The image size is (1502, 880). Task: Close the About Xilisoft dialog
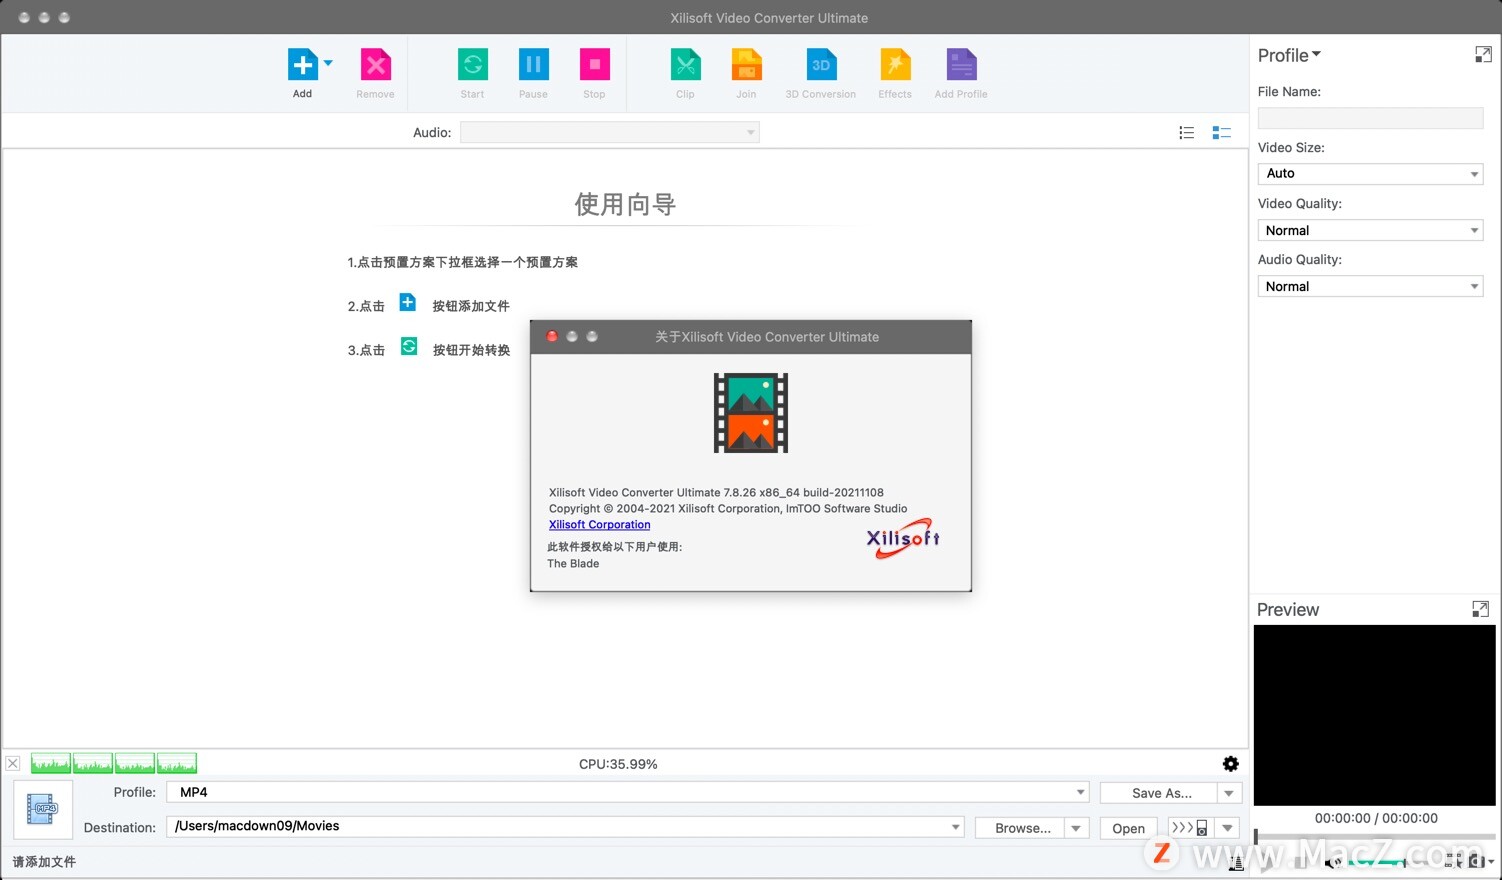point(552,337)
